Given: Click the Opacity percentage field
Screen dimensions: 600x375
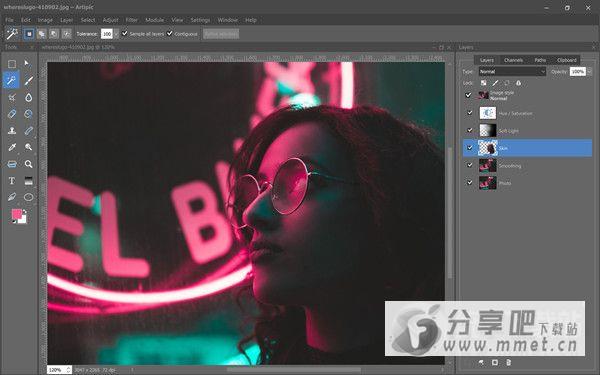Looking at the screenshot, I should click(x=578, y=72).
